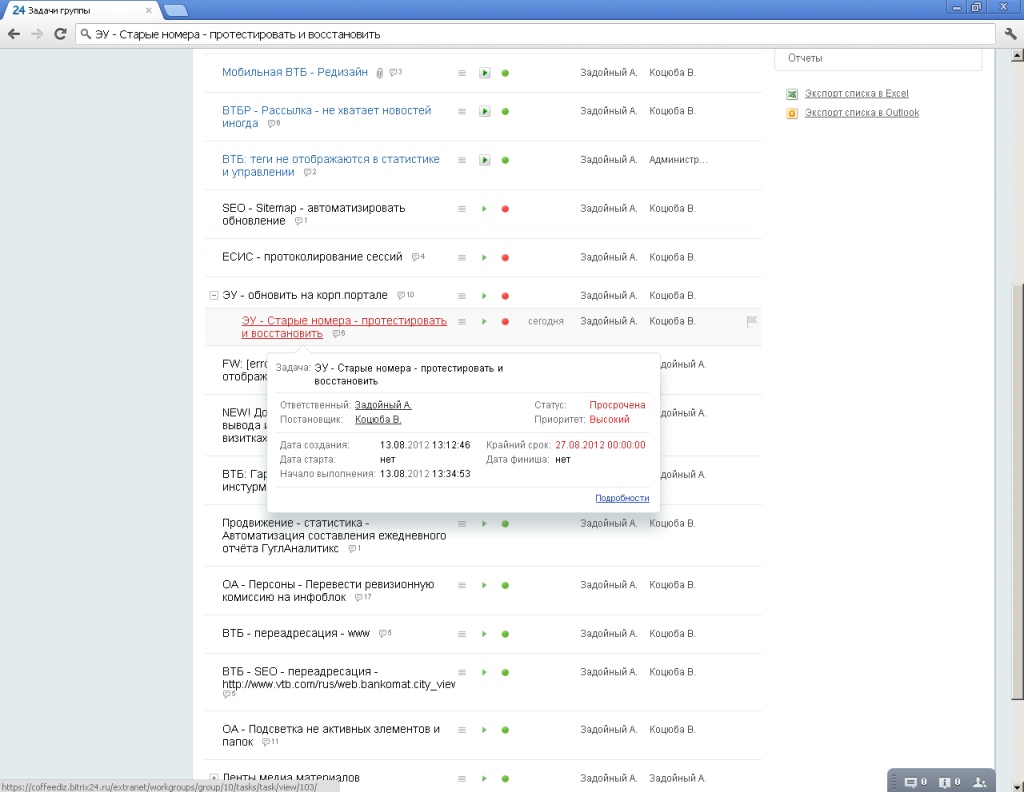
Task: Open the browser wrench settings menu
Action: click(x=1010, y=34)
